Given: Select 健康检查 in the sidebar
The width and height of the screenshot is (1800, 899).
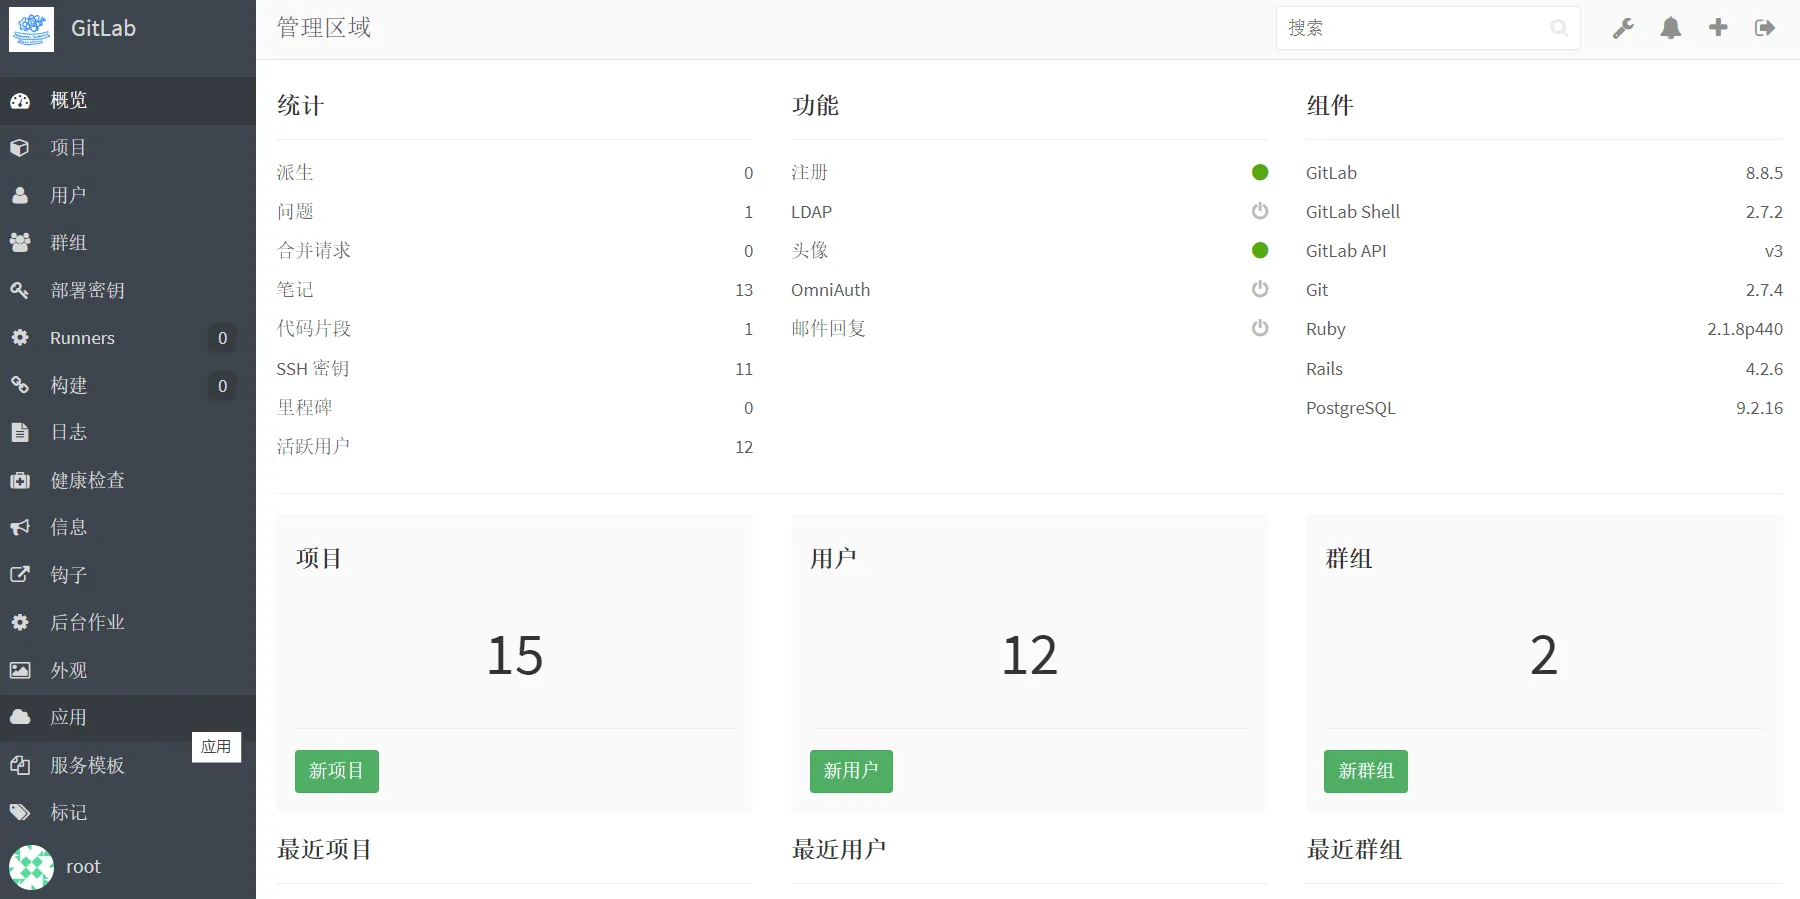Looking at the screenshot, I should 88,480.
